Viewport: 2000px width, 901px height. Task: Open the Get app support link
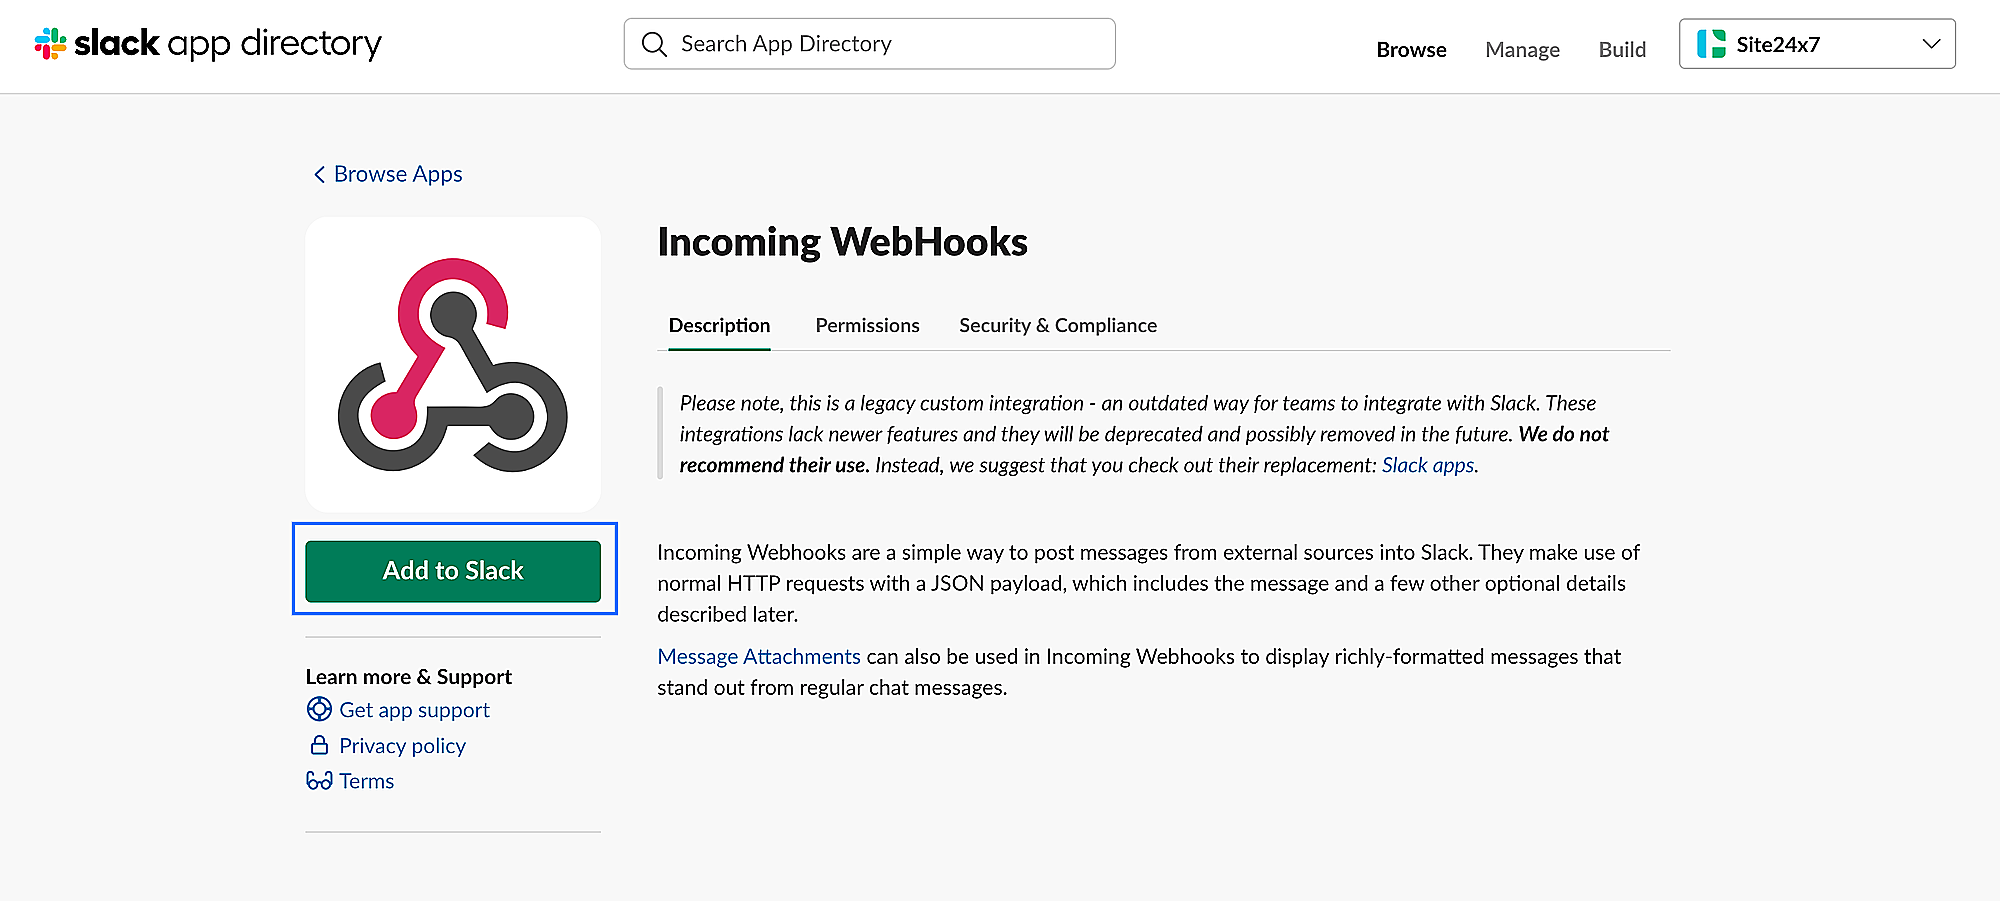[414, 709]
